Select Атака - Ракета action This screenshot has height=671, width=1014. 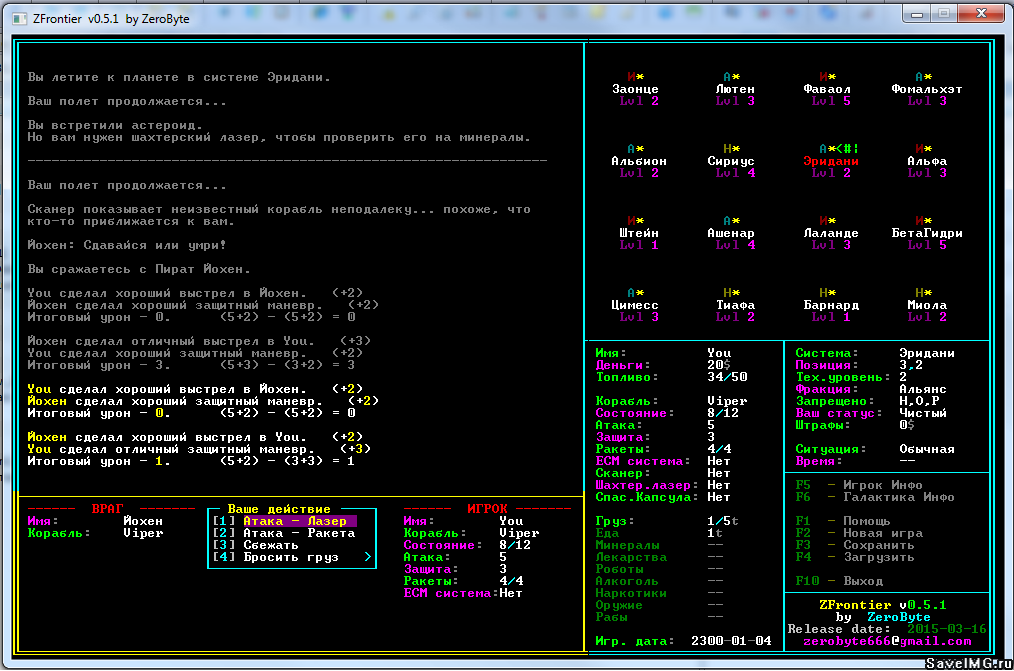298,533
